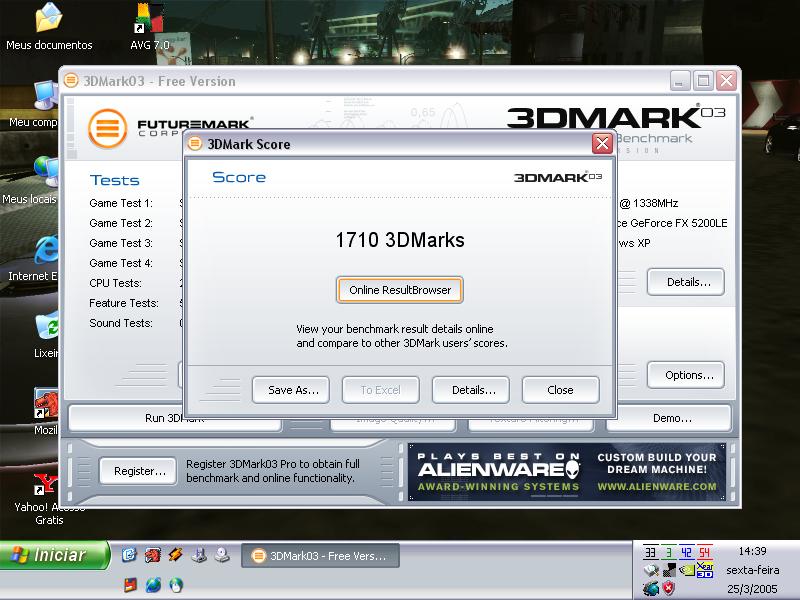Open the Xear 3D audio tray icon
The width and height of the screenshot is (800, 600).
tap(705, 570)
